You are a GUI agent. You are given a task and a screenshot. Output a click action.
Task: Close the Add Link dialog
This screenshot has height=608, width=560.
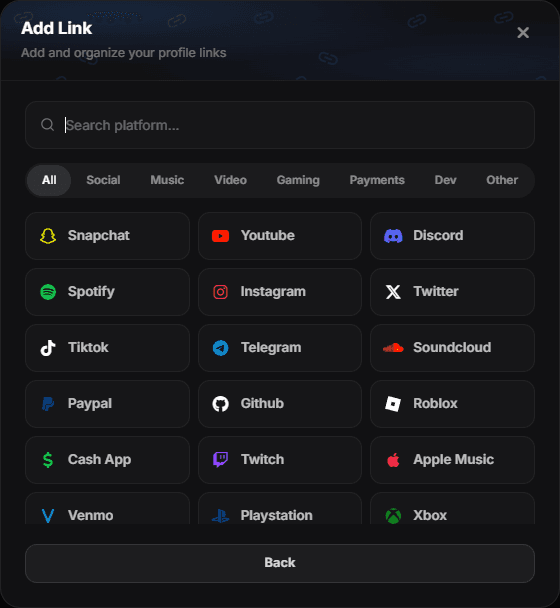523,33
